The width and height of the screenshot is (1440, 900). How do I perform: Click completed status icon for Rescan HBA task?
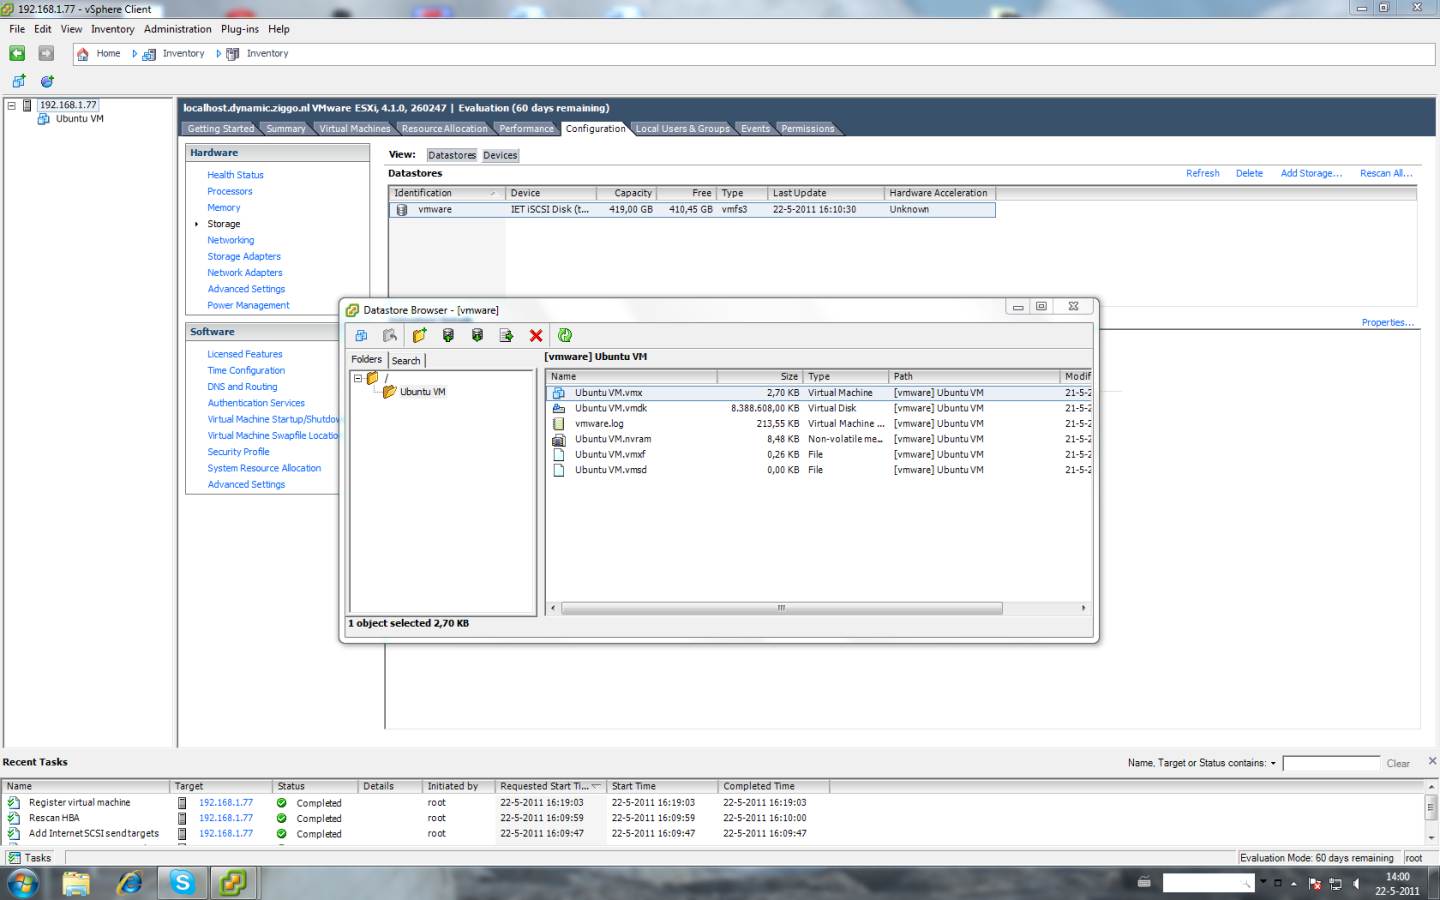pyautogui.click(x=282, y=818)
